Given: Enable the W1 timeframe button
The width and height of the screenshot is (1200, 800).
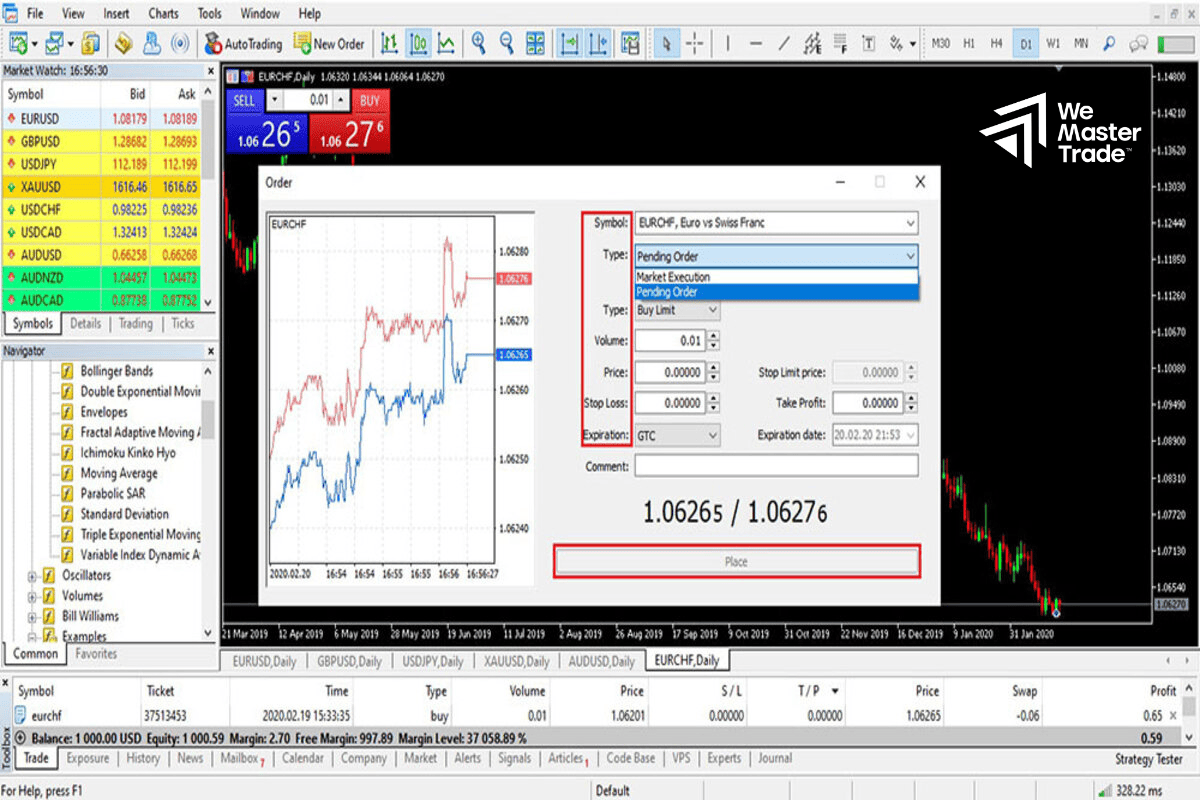Looking at the screenshot, I should (1053, 44).
